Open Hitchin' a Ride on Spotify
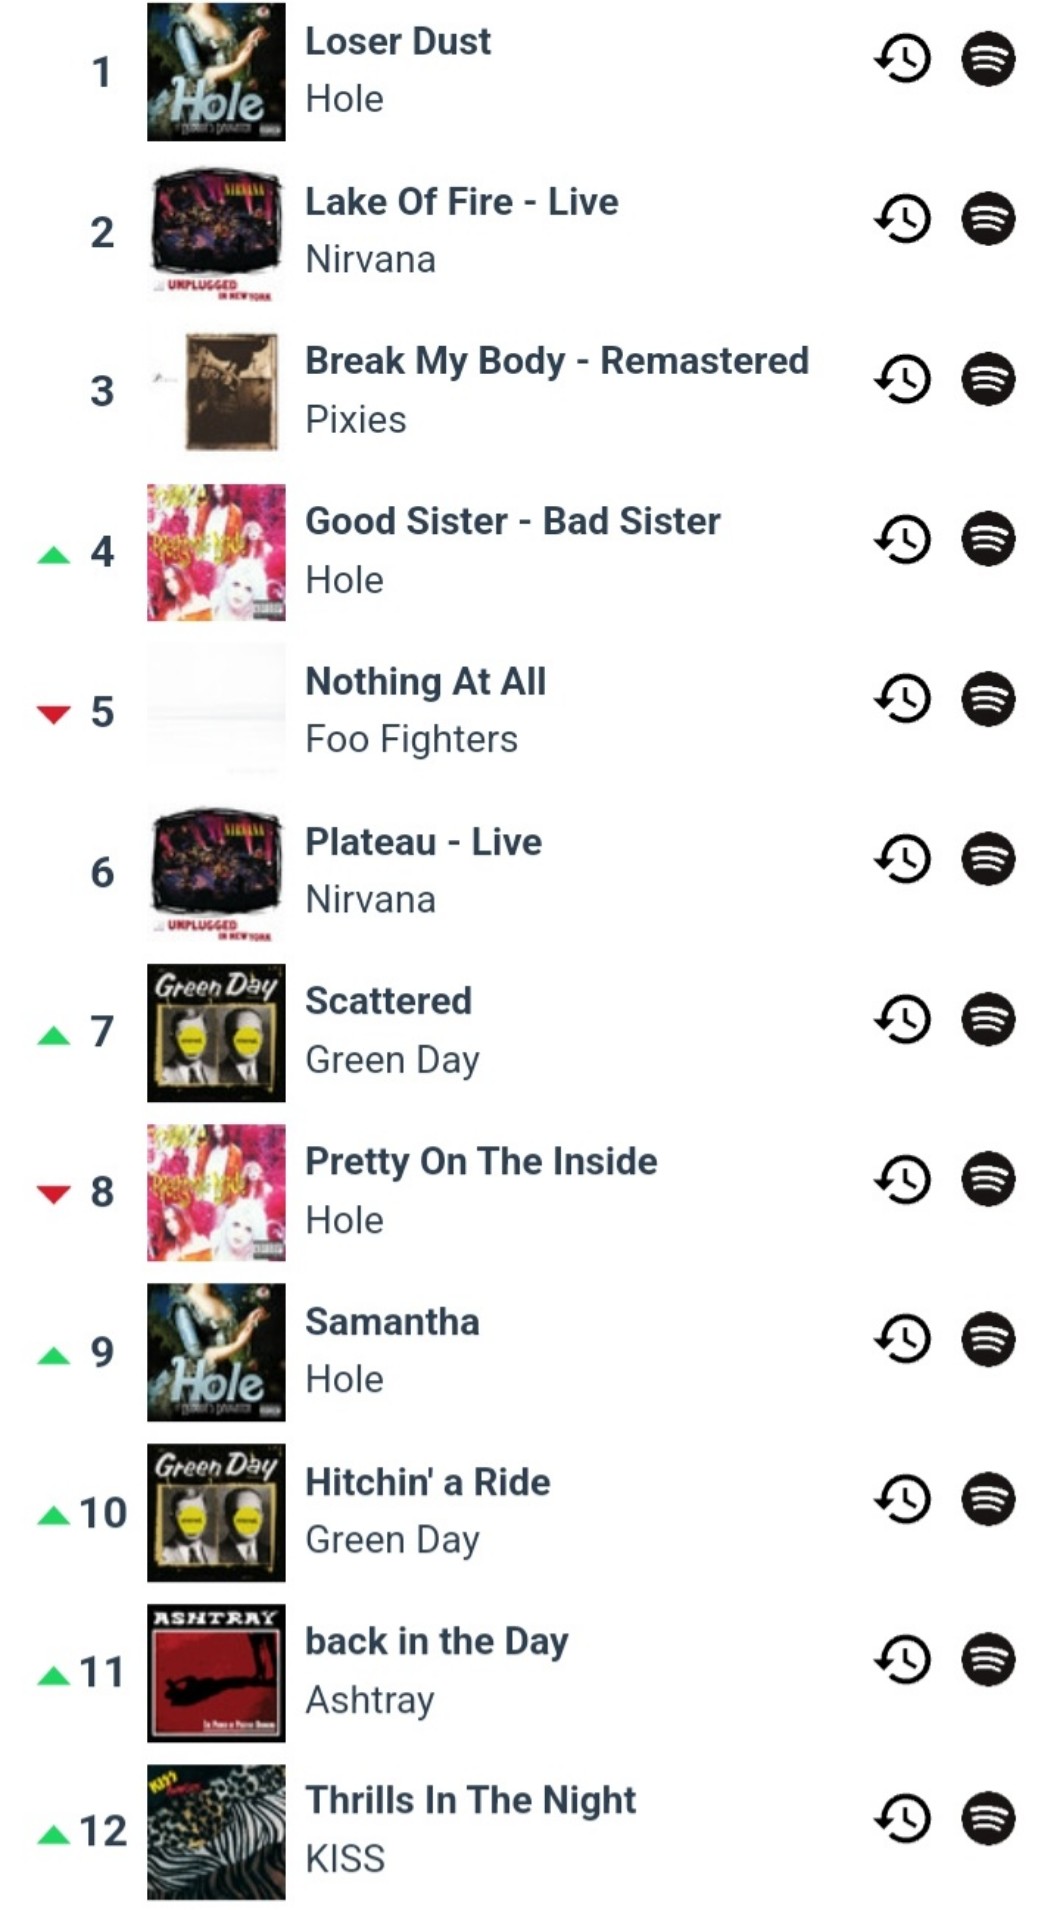 pyautogui.click(x=988, y=1499)
